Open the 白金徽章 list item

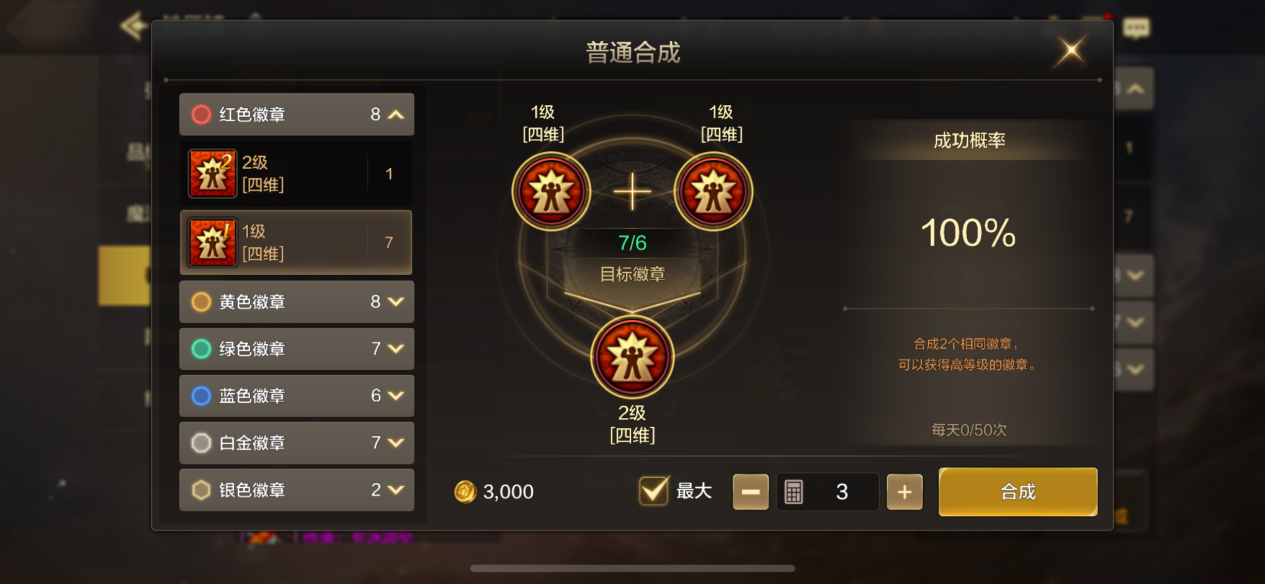click(296, 443)
